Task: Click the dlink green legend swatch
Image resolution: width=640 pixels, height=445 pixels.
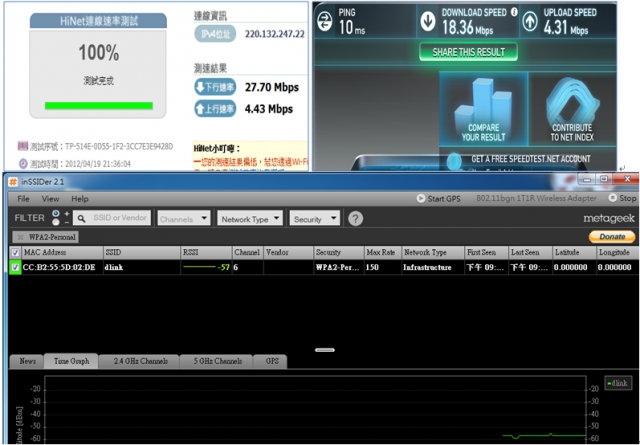Action: [609, 383]
